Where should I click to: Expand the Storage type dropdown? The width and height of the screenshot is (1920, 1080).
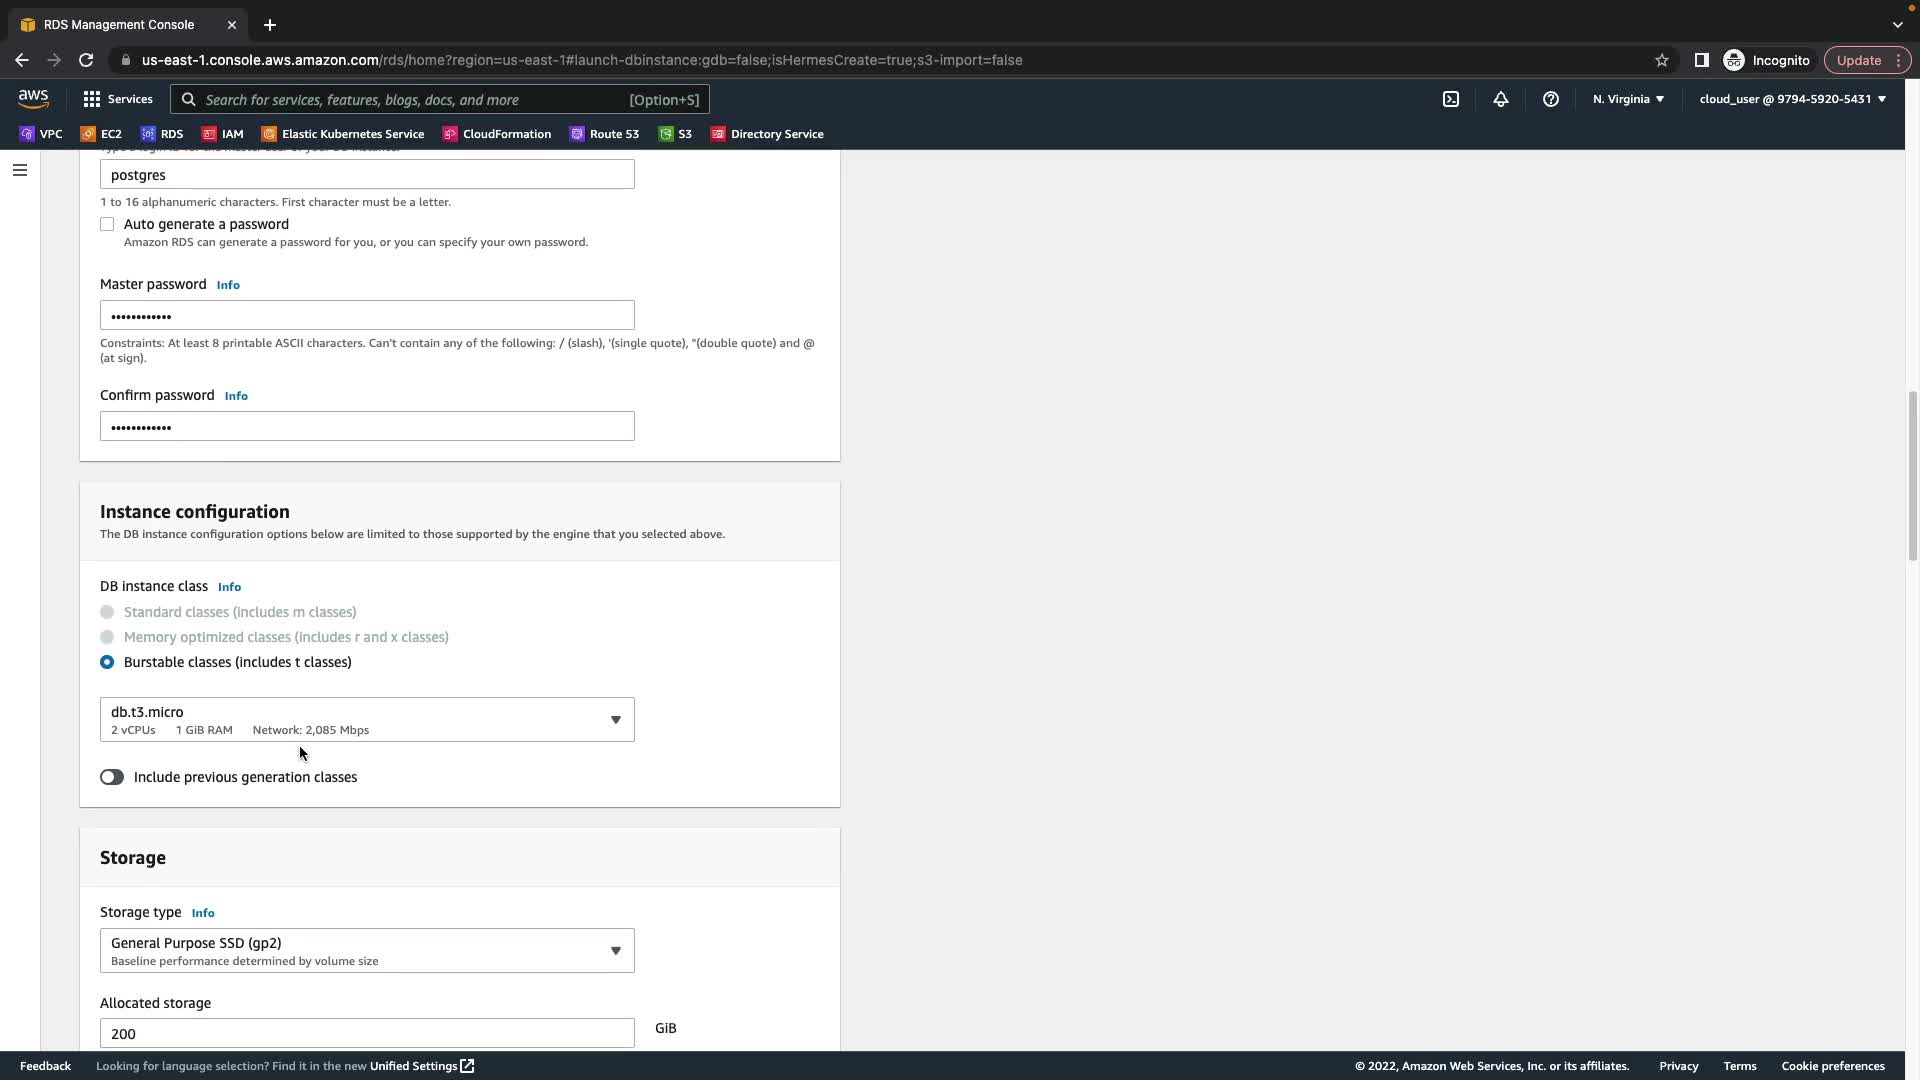coord(367,950)
